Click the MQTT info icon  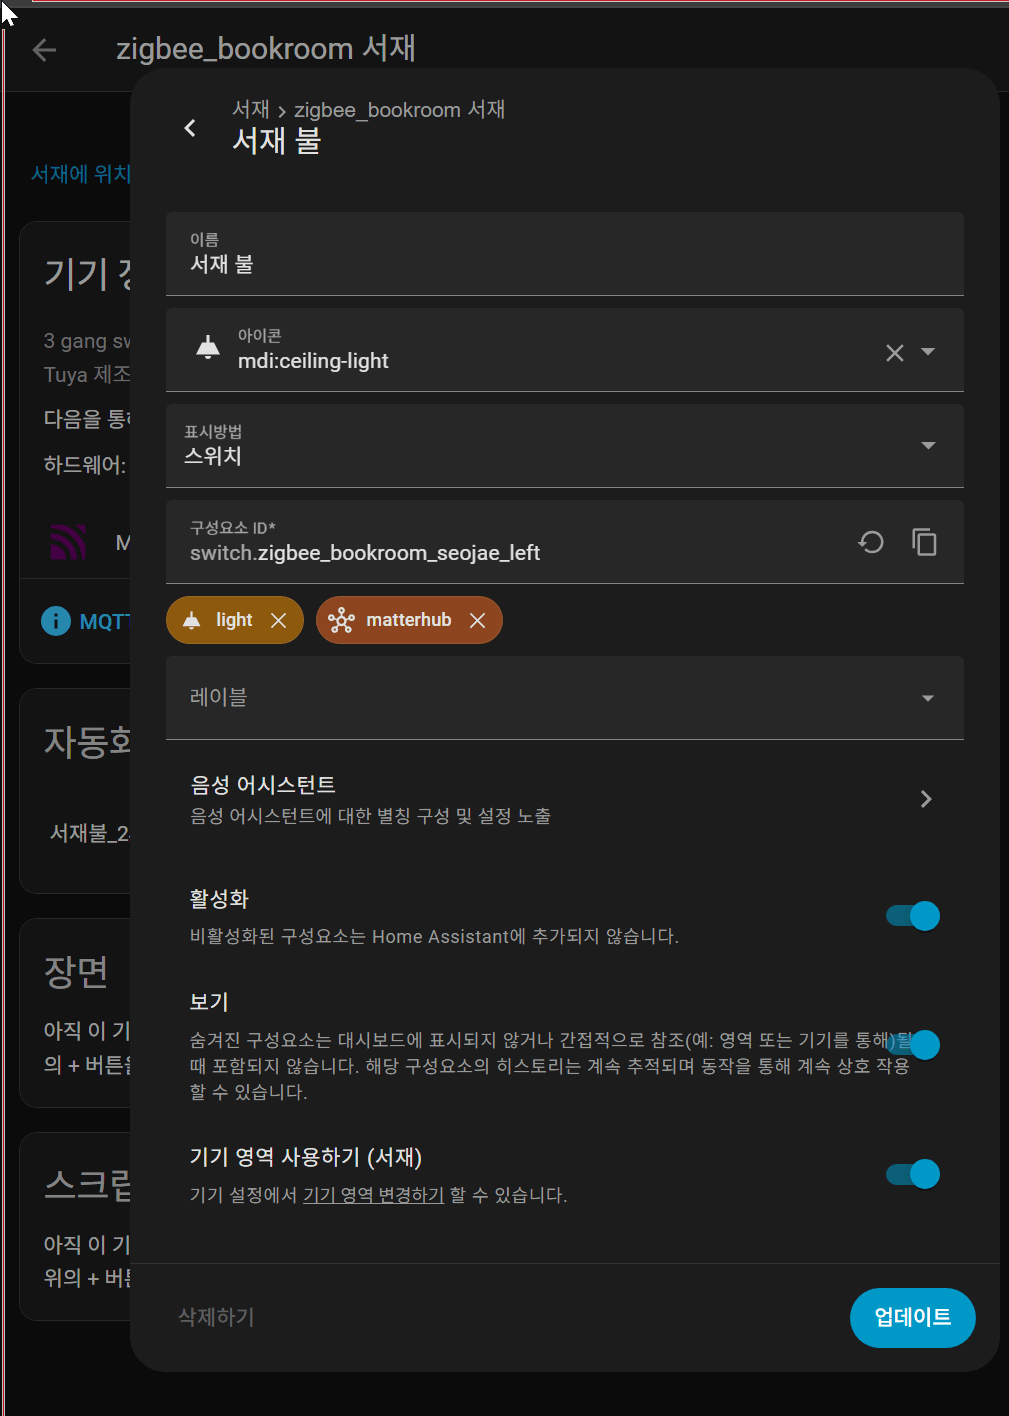pyautogui.click(x=56, y=621)
